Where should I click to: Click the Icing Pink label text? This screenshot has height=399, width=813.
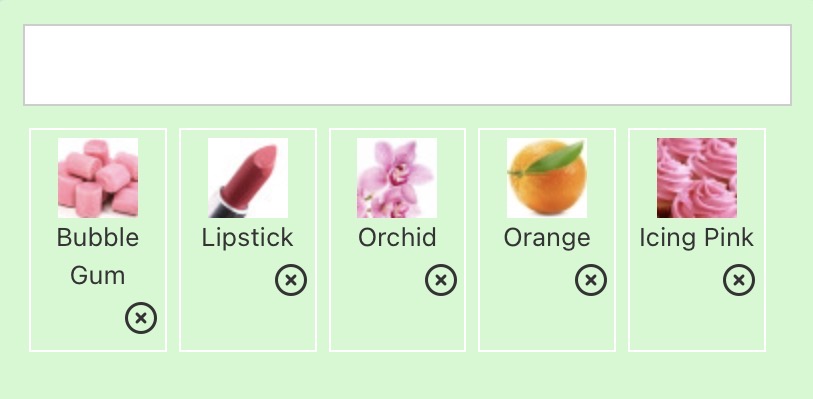pos(697,239)
